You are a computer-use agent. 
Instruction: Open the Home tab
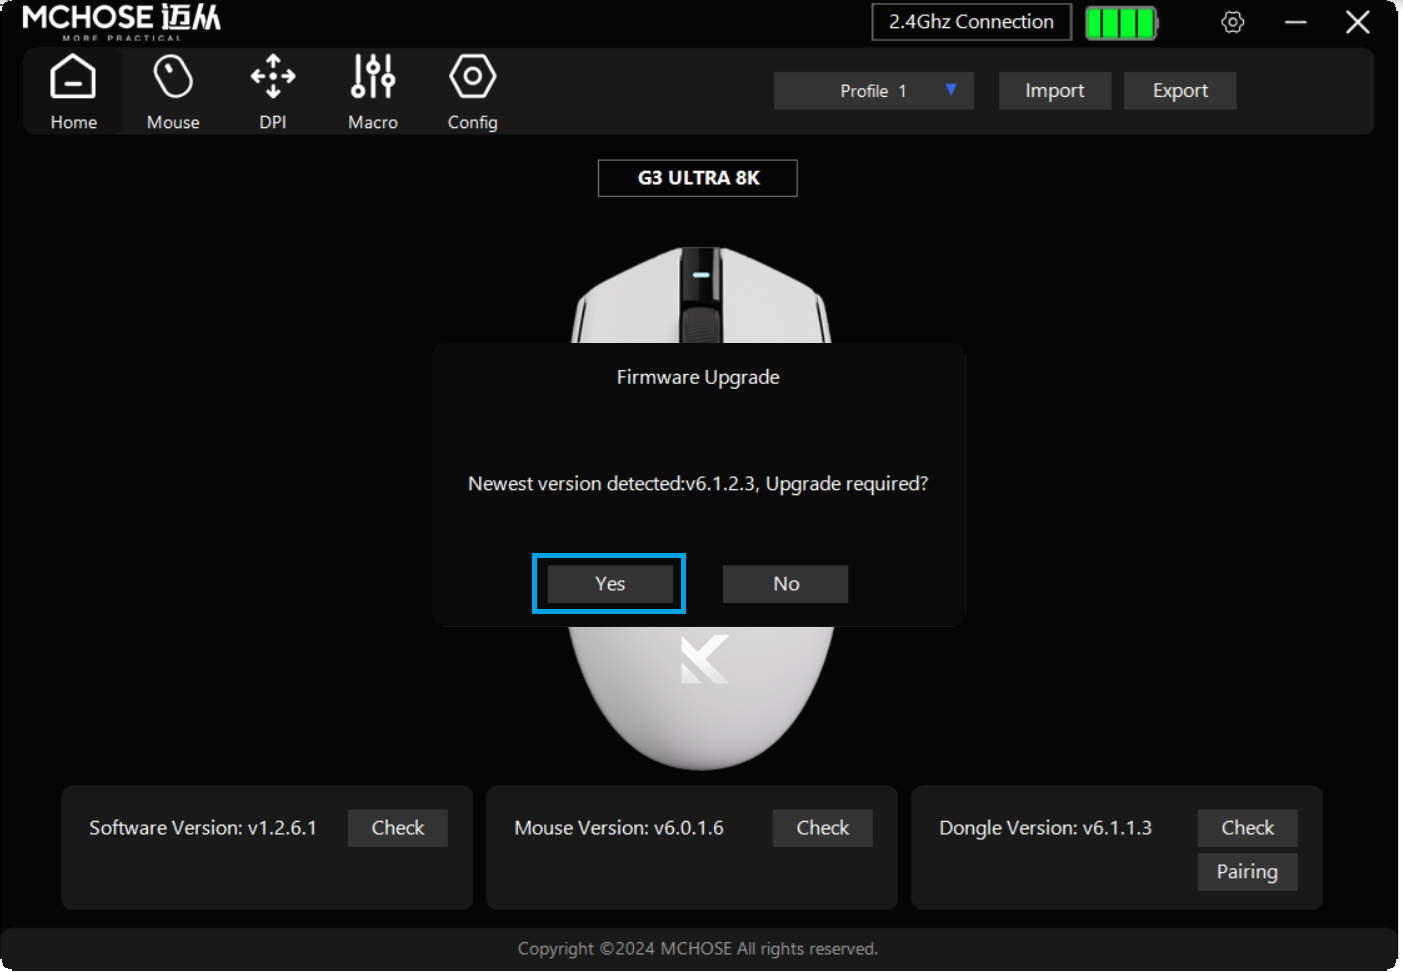tap(73, 92)
